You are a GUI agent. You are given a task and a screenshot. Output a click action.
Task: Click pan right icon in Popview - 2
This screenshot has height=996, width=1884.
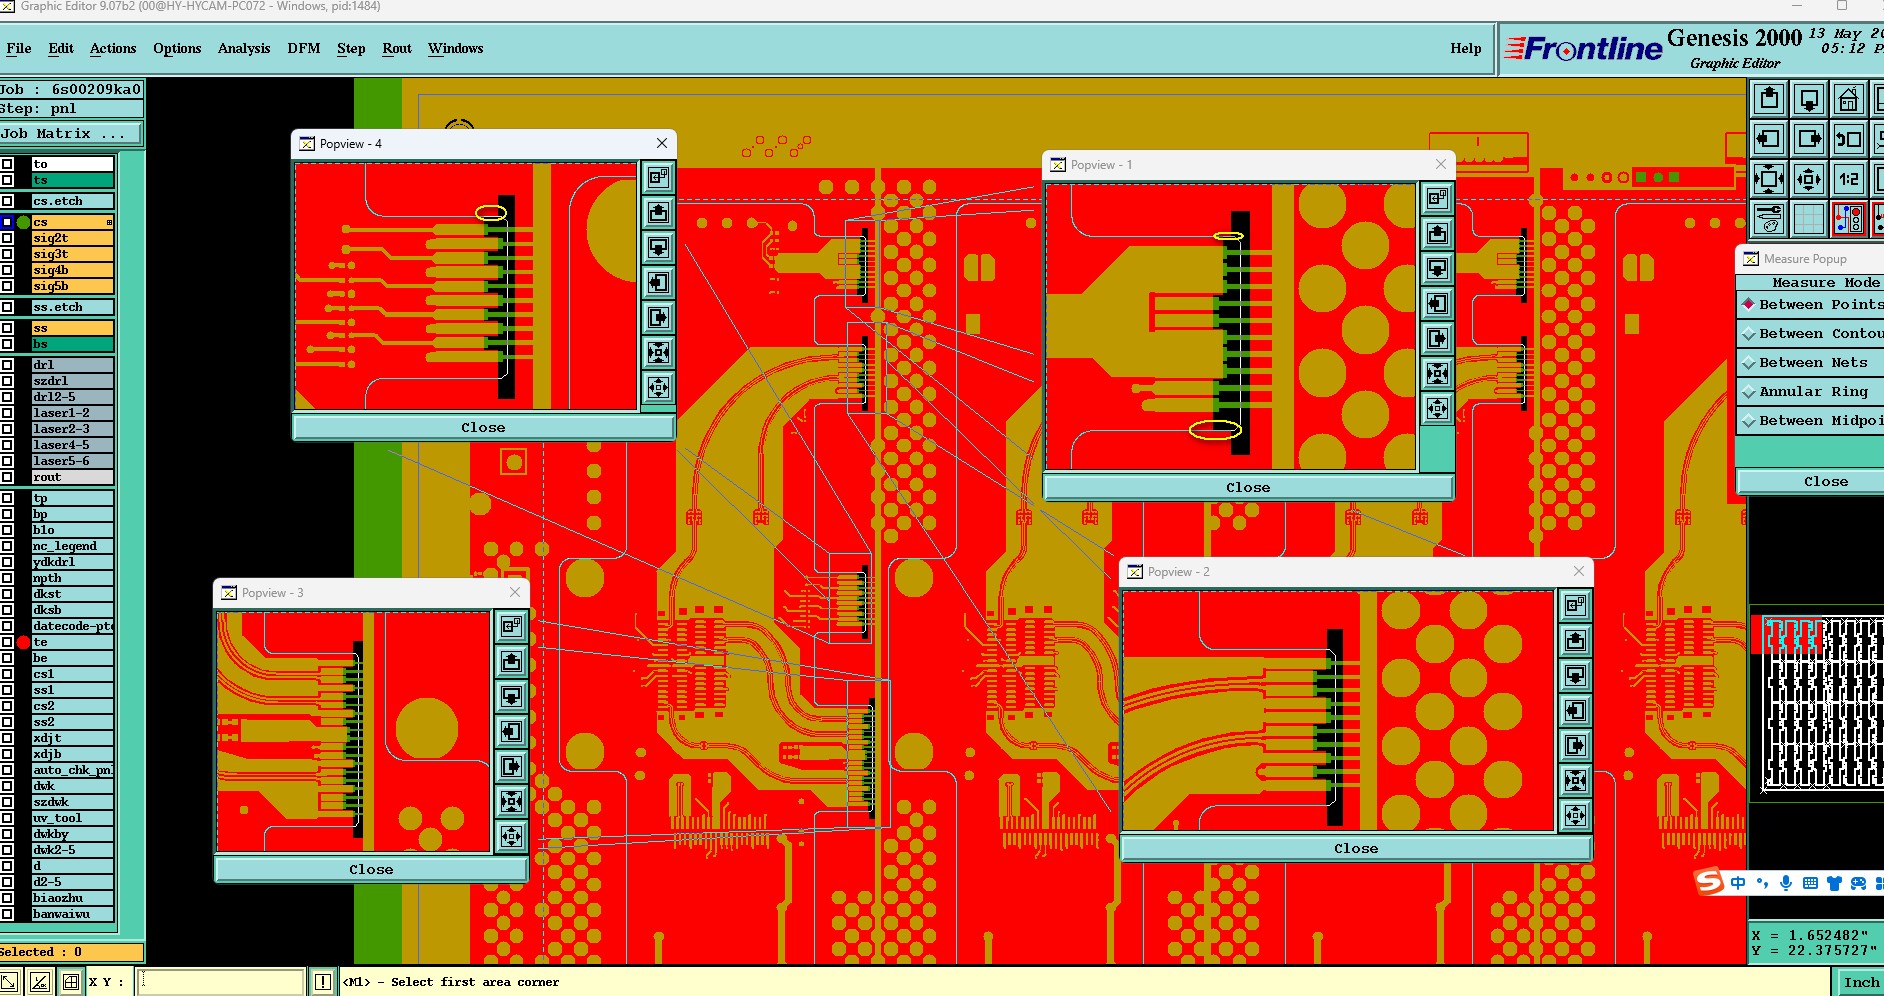(1575, 746)
